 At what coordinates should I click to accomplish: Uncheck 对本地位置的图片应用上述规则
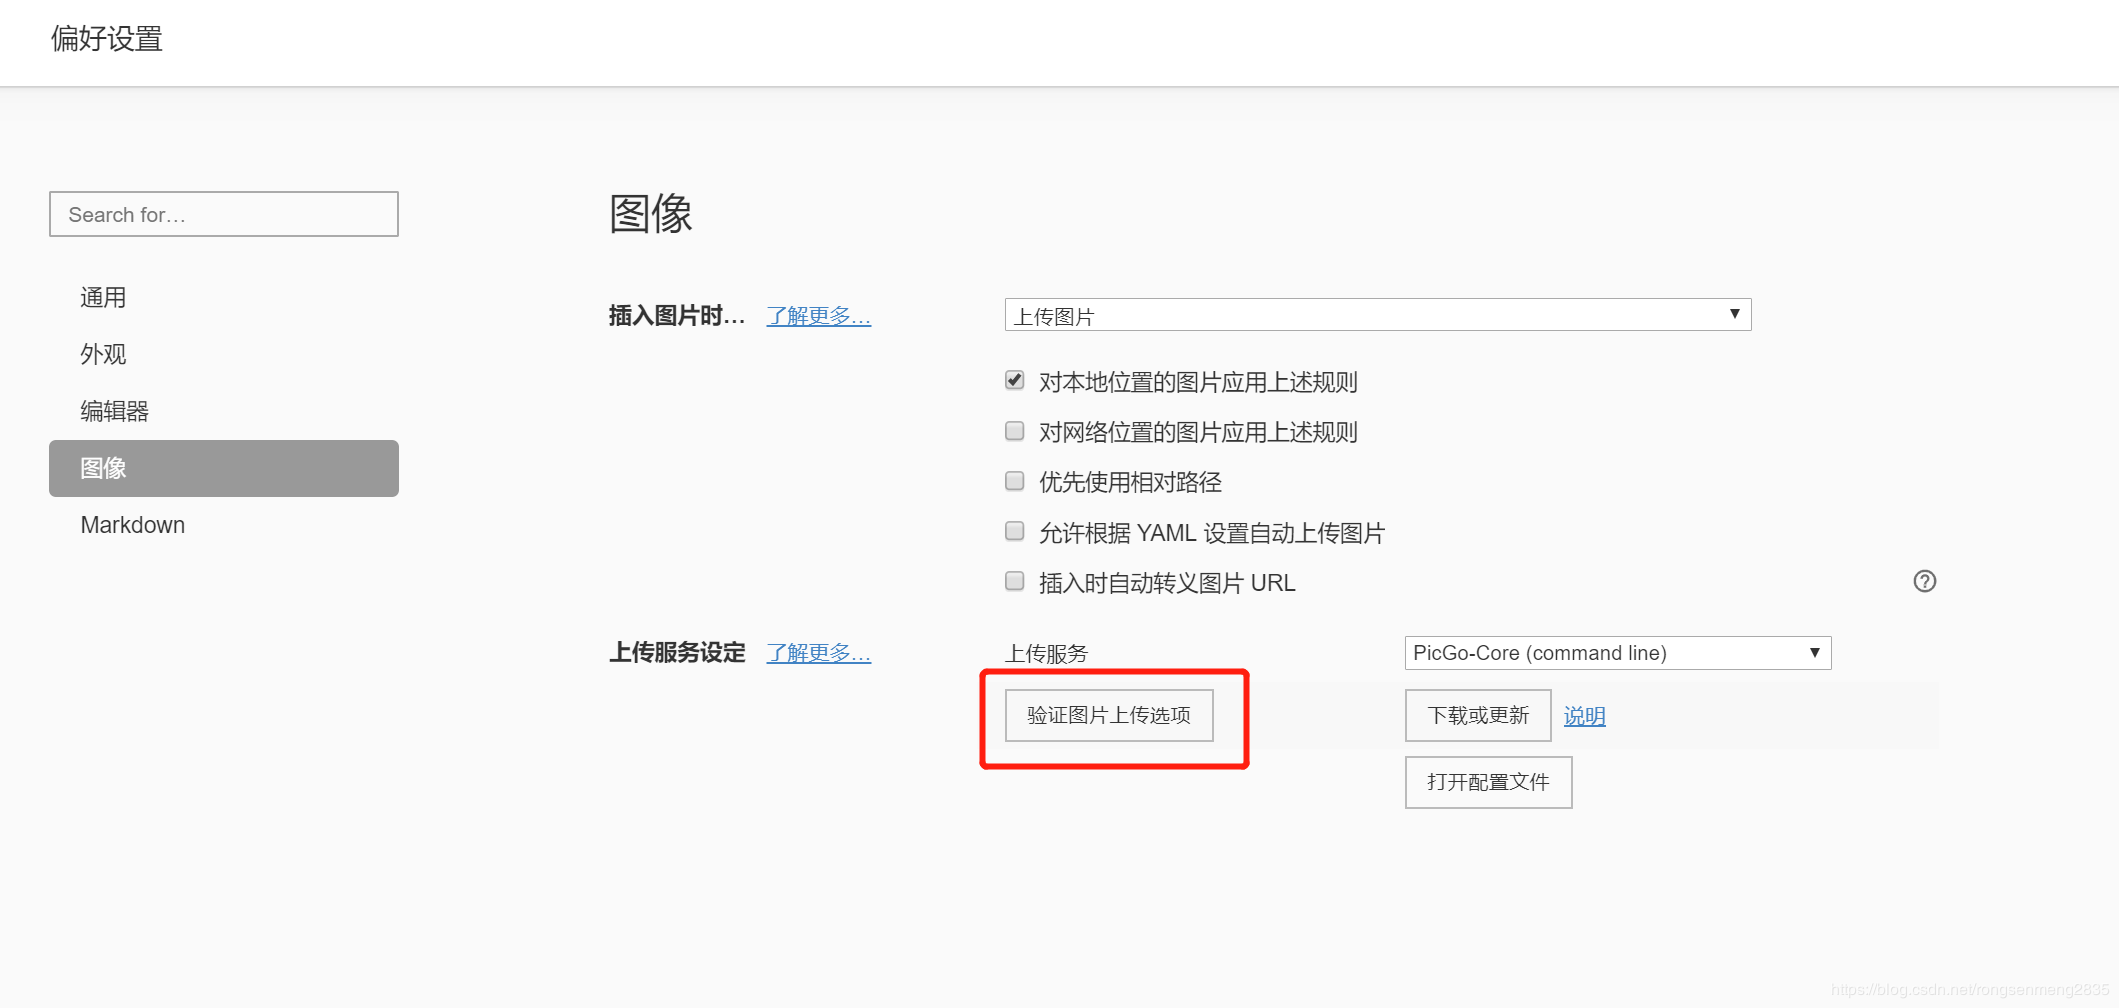click(1014, 380)
